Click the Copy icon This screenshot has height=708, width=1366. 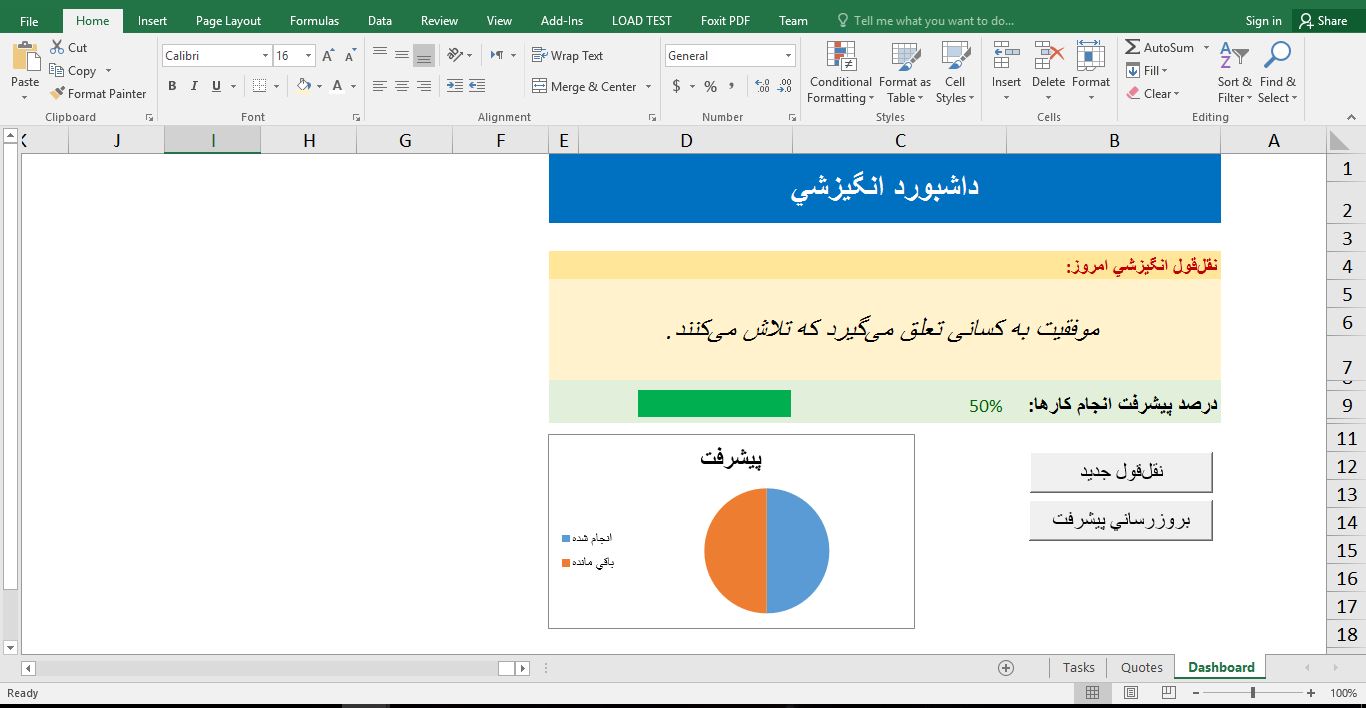[x=56, y=70]
